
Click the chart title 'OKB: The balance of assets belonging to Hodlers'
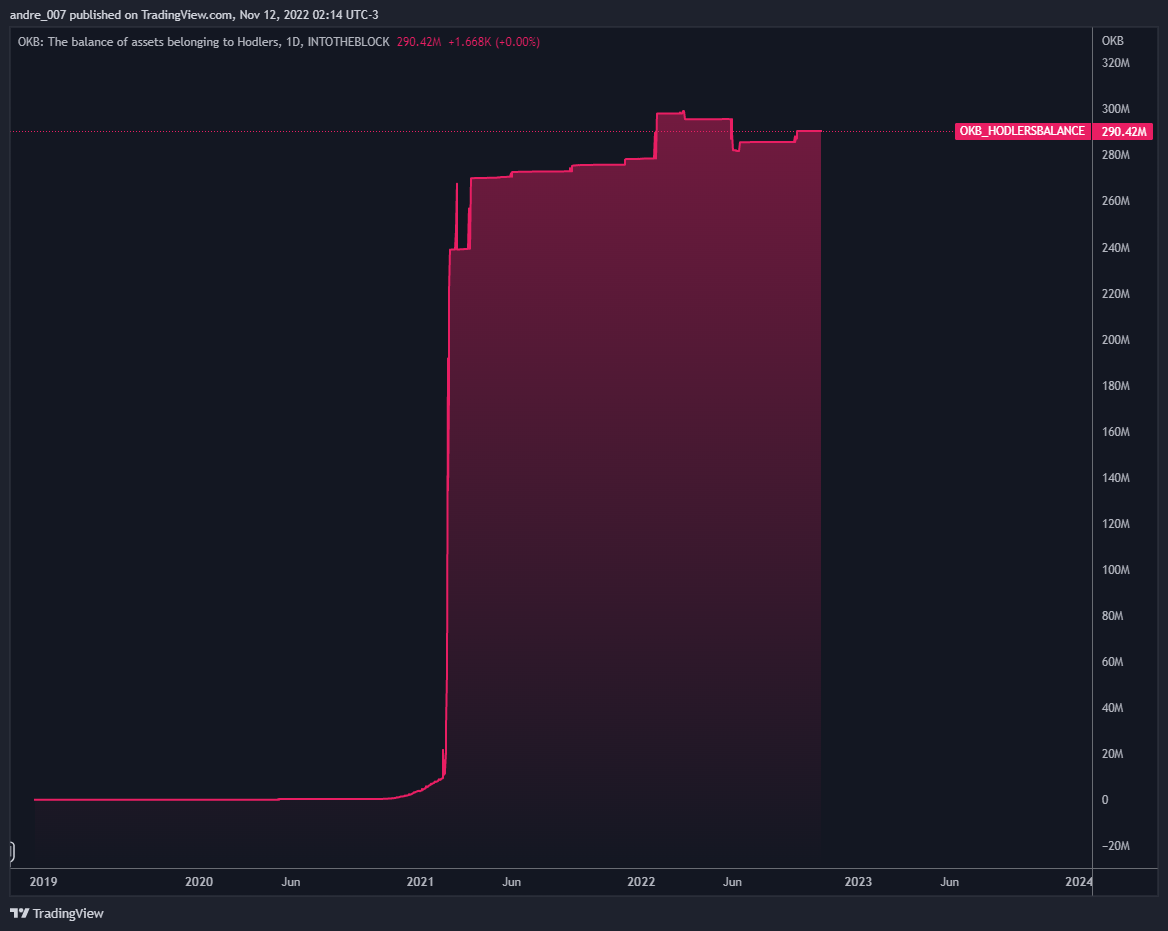pyautogui.click(x=148, y=42)
